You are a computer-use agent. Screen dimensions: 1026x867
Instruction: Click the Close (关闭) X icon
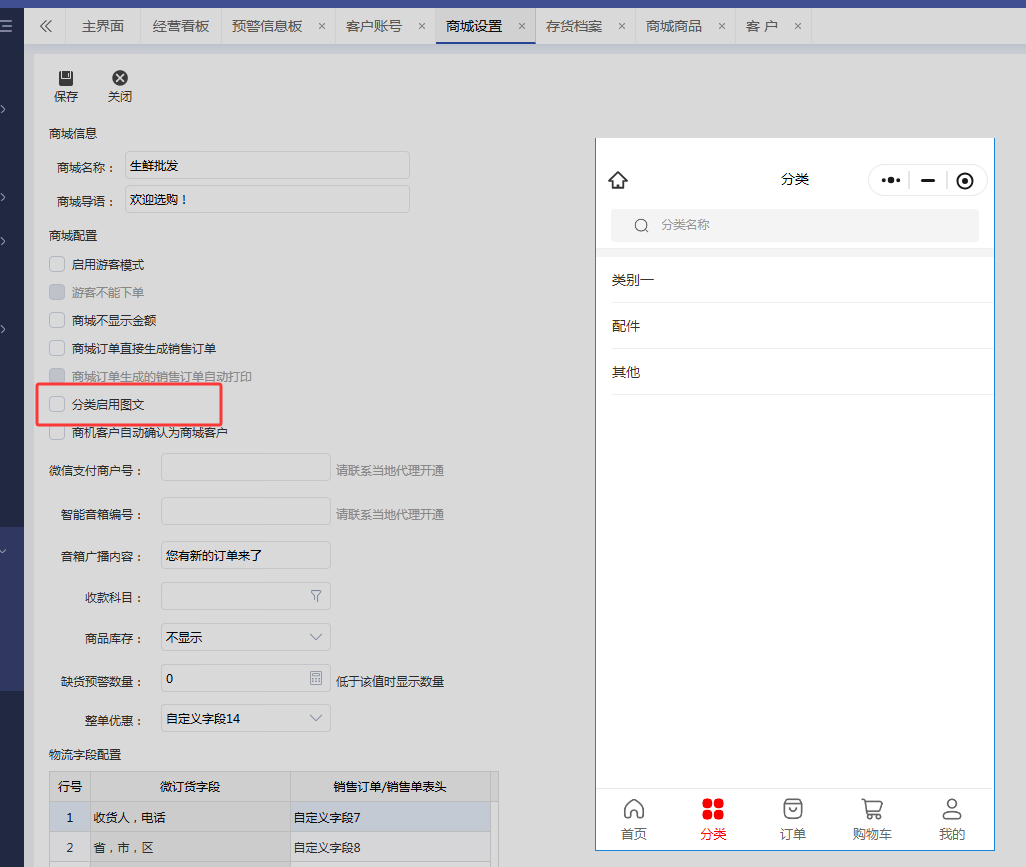(120, 78)
